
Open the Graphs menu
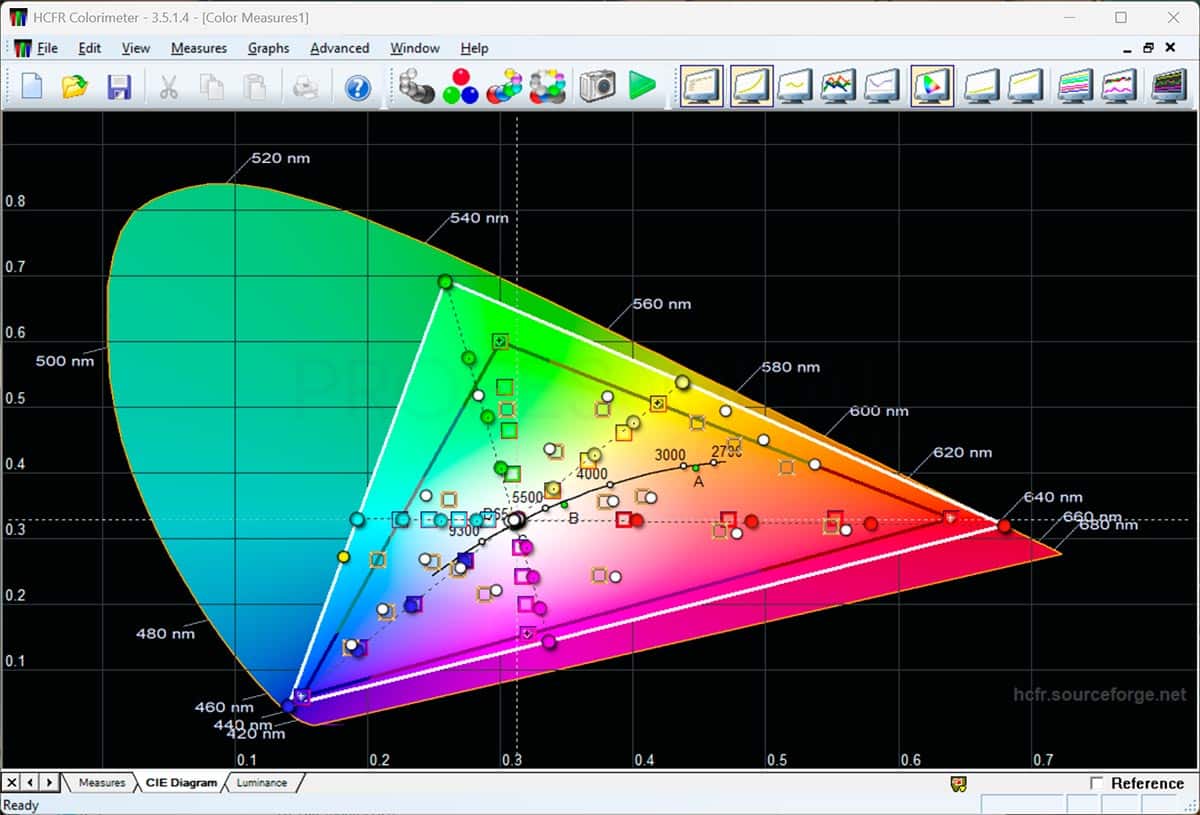click(268, 48)
